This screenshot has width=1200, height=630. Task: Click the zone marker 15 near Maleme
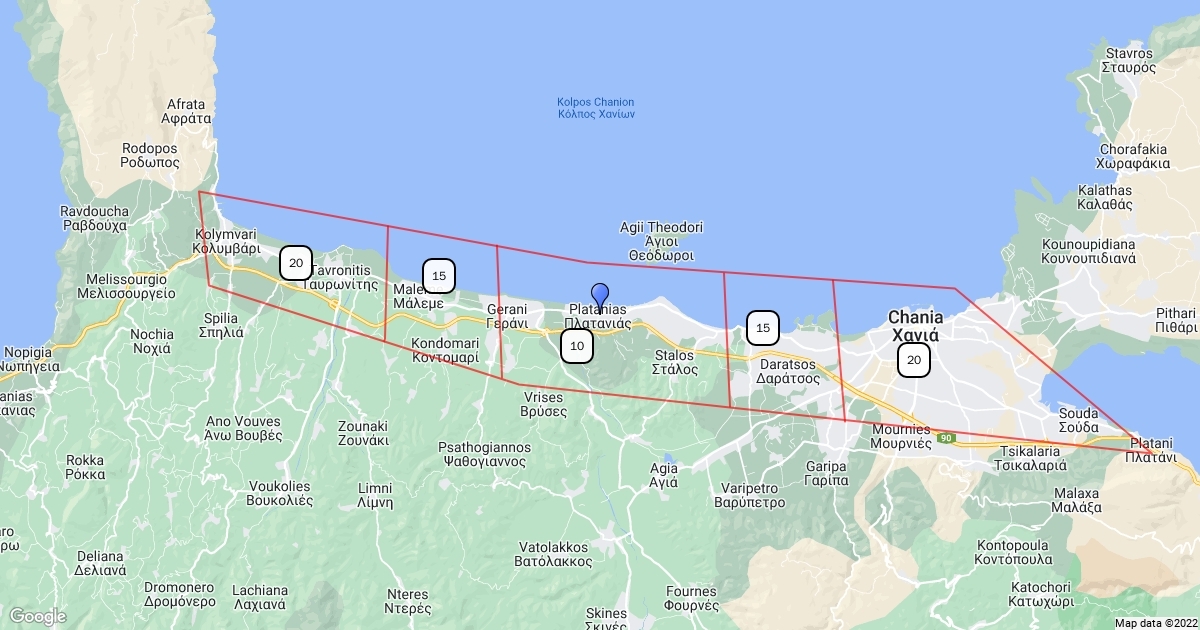point(439,275)
